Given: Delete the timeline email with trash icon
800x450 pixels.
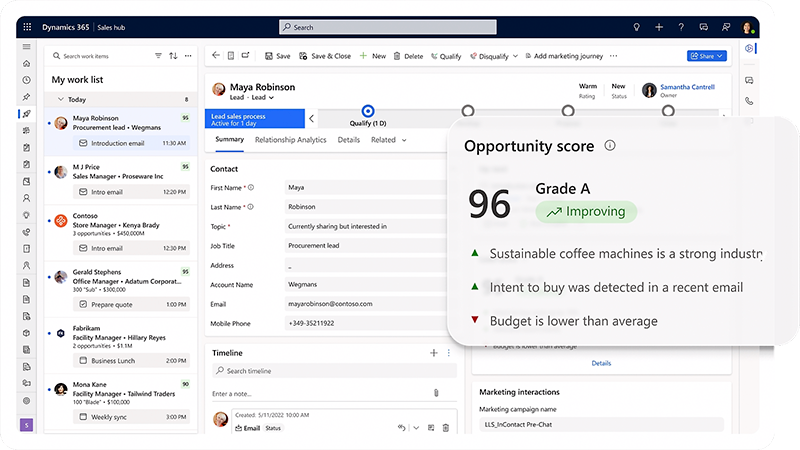Looking at the screenshot, I should 445,428.
